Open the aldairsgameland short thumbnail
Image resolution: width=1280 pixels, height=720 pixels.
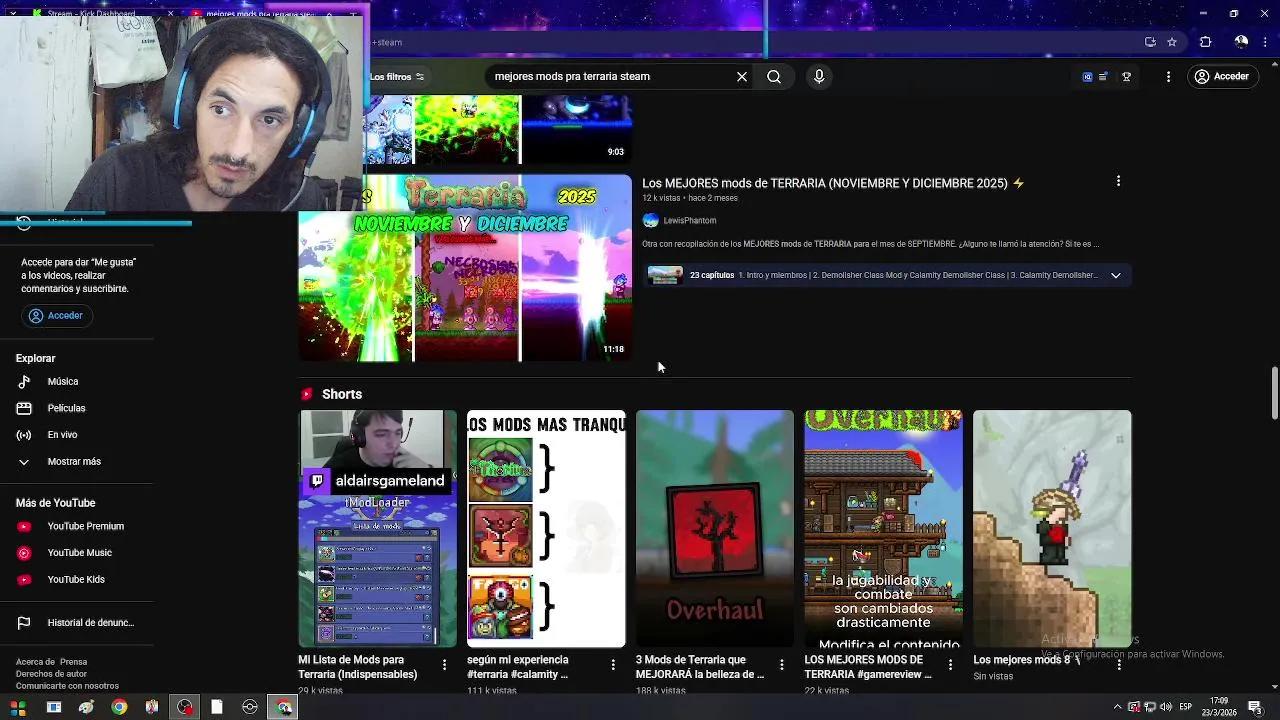[377, 528]
